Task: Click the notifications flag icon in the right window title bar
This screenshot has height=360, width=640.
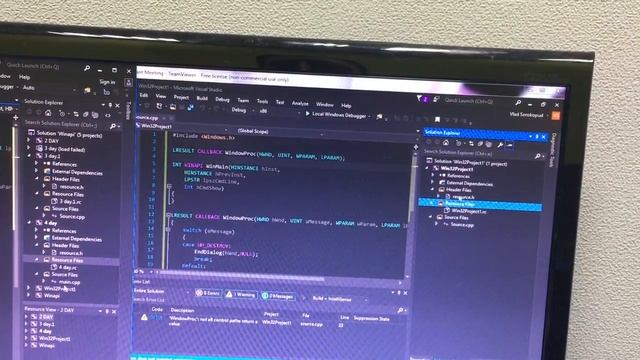Action: point(420,98)
